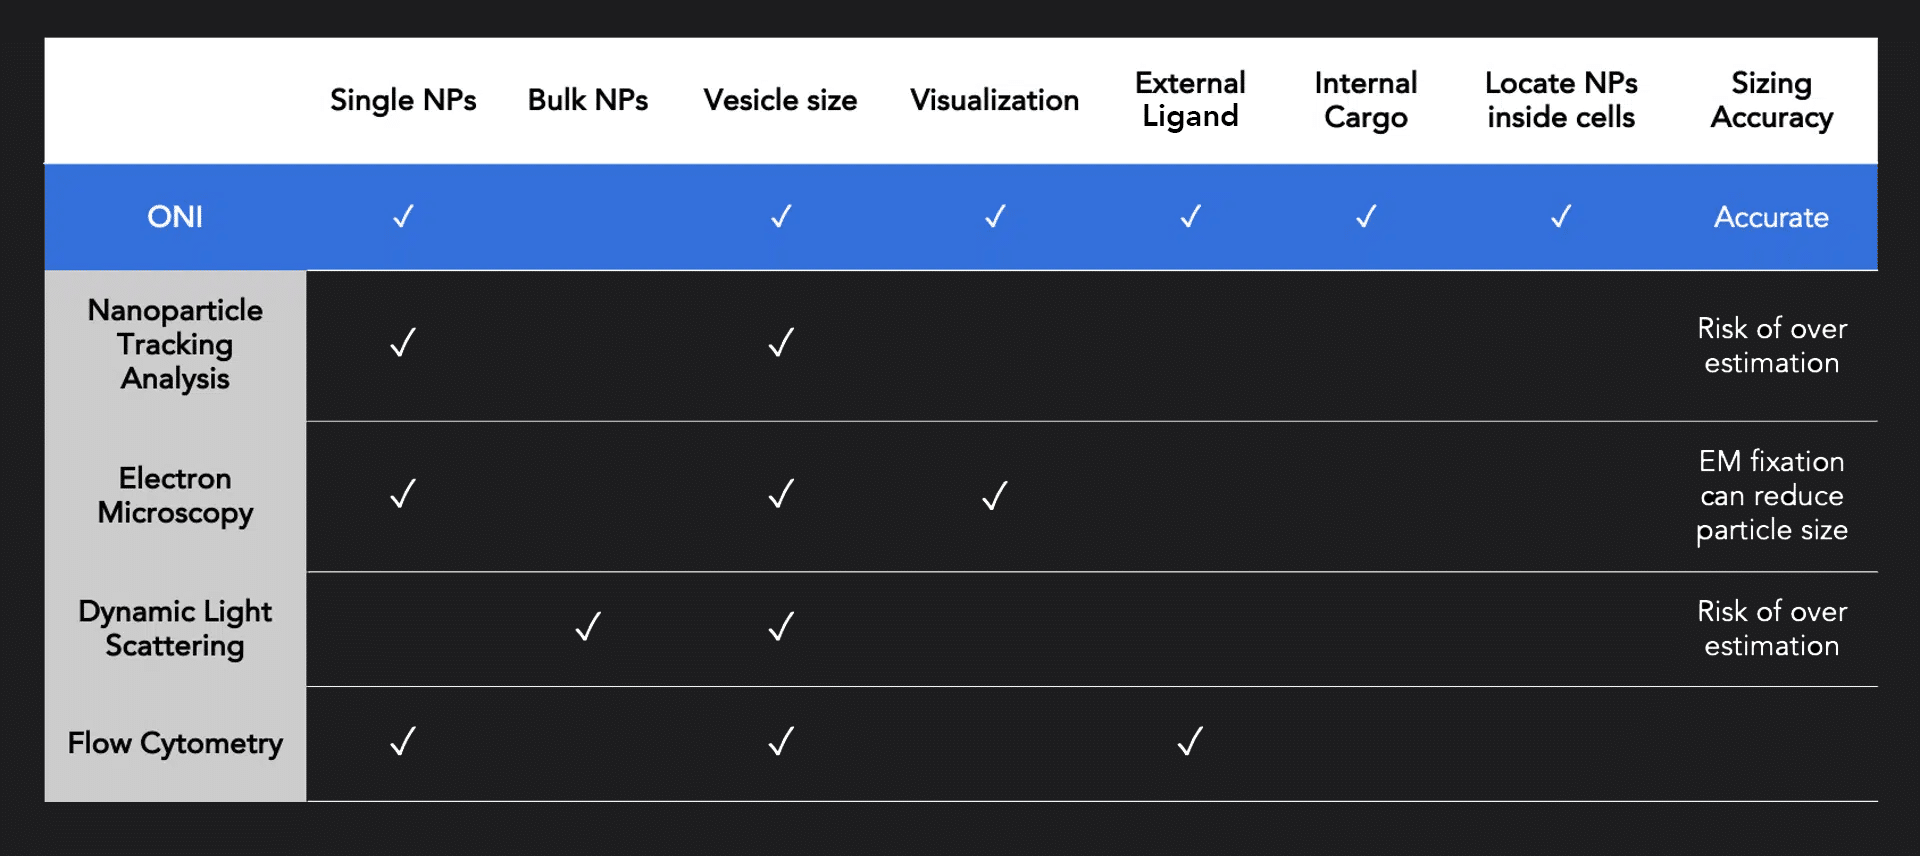
Task: Select the Single NPs column header
Action: coord(403,100)
